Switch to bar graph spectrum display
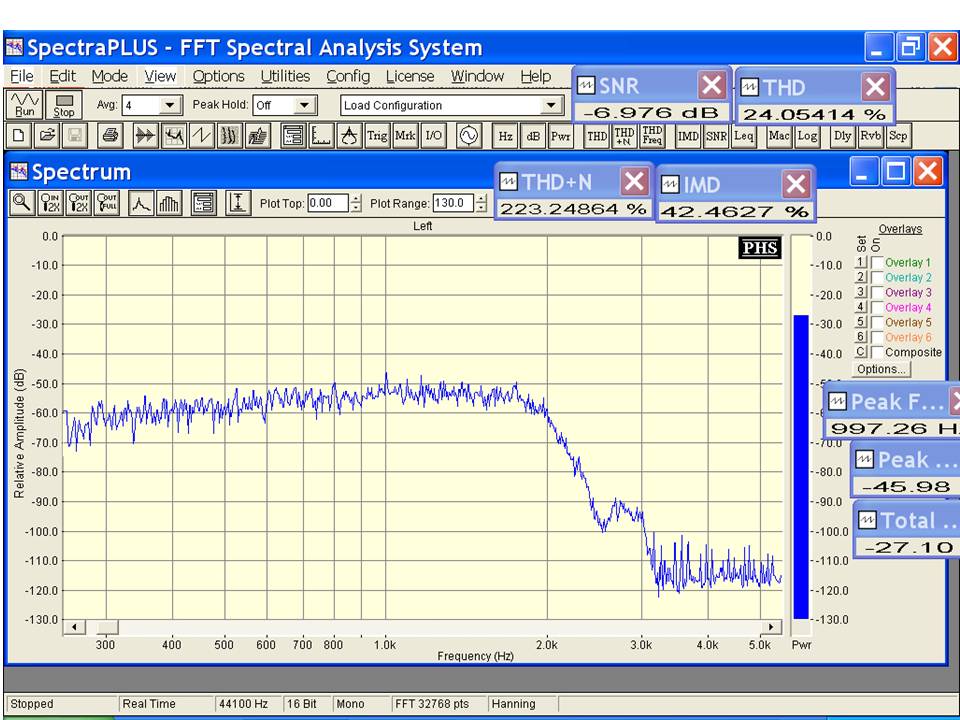Screen dimensions: 960x720 [169, 203]
